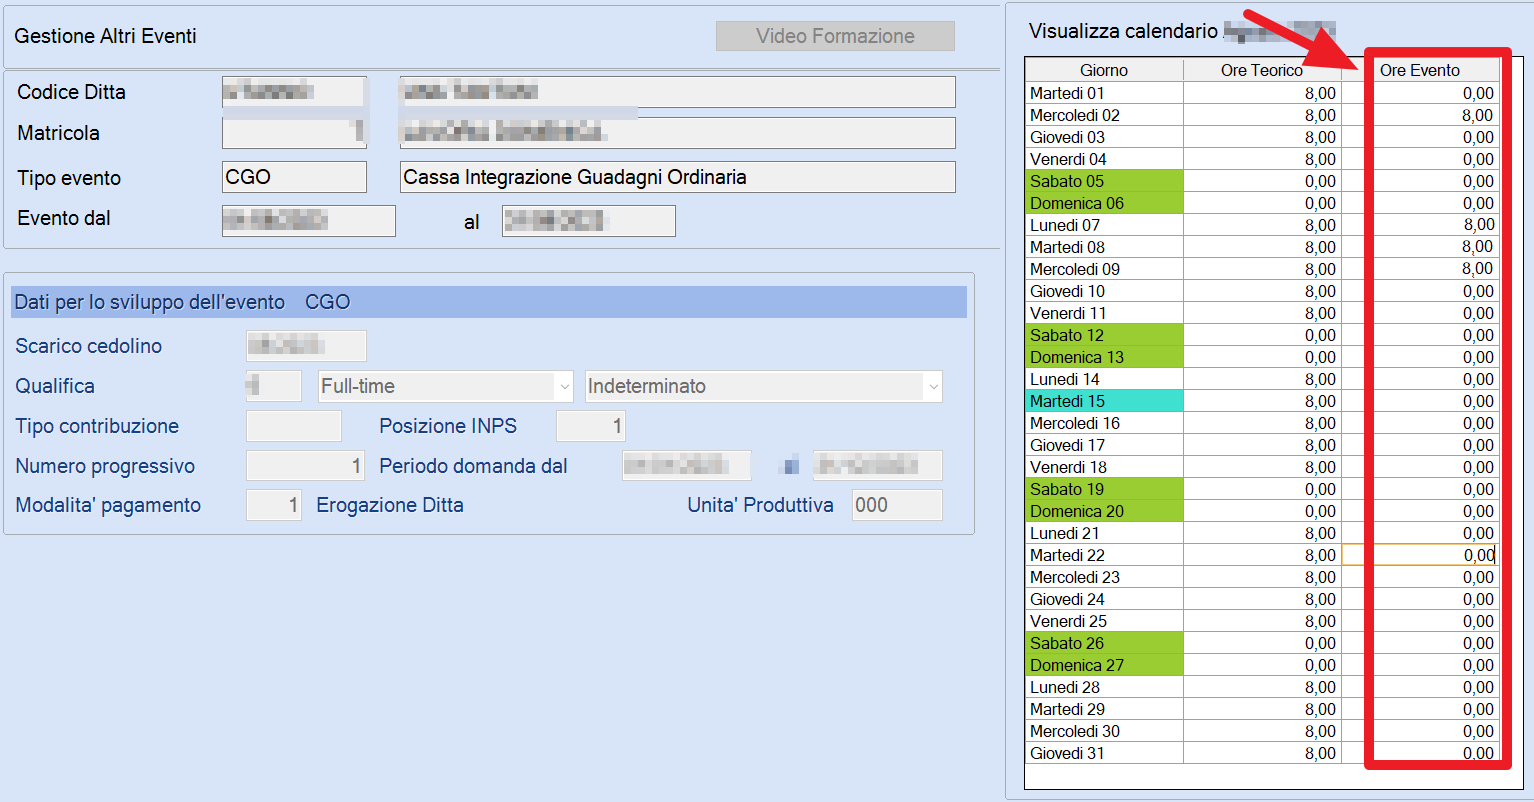The height and width of the screenshot is (802, 1534).
Task: Click the Ore Evento column header
Action: (x=1420, y=70)
